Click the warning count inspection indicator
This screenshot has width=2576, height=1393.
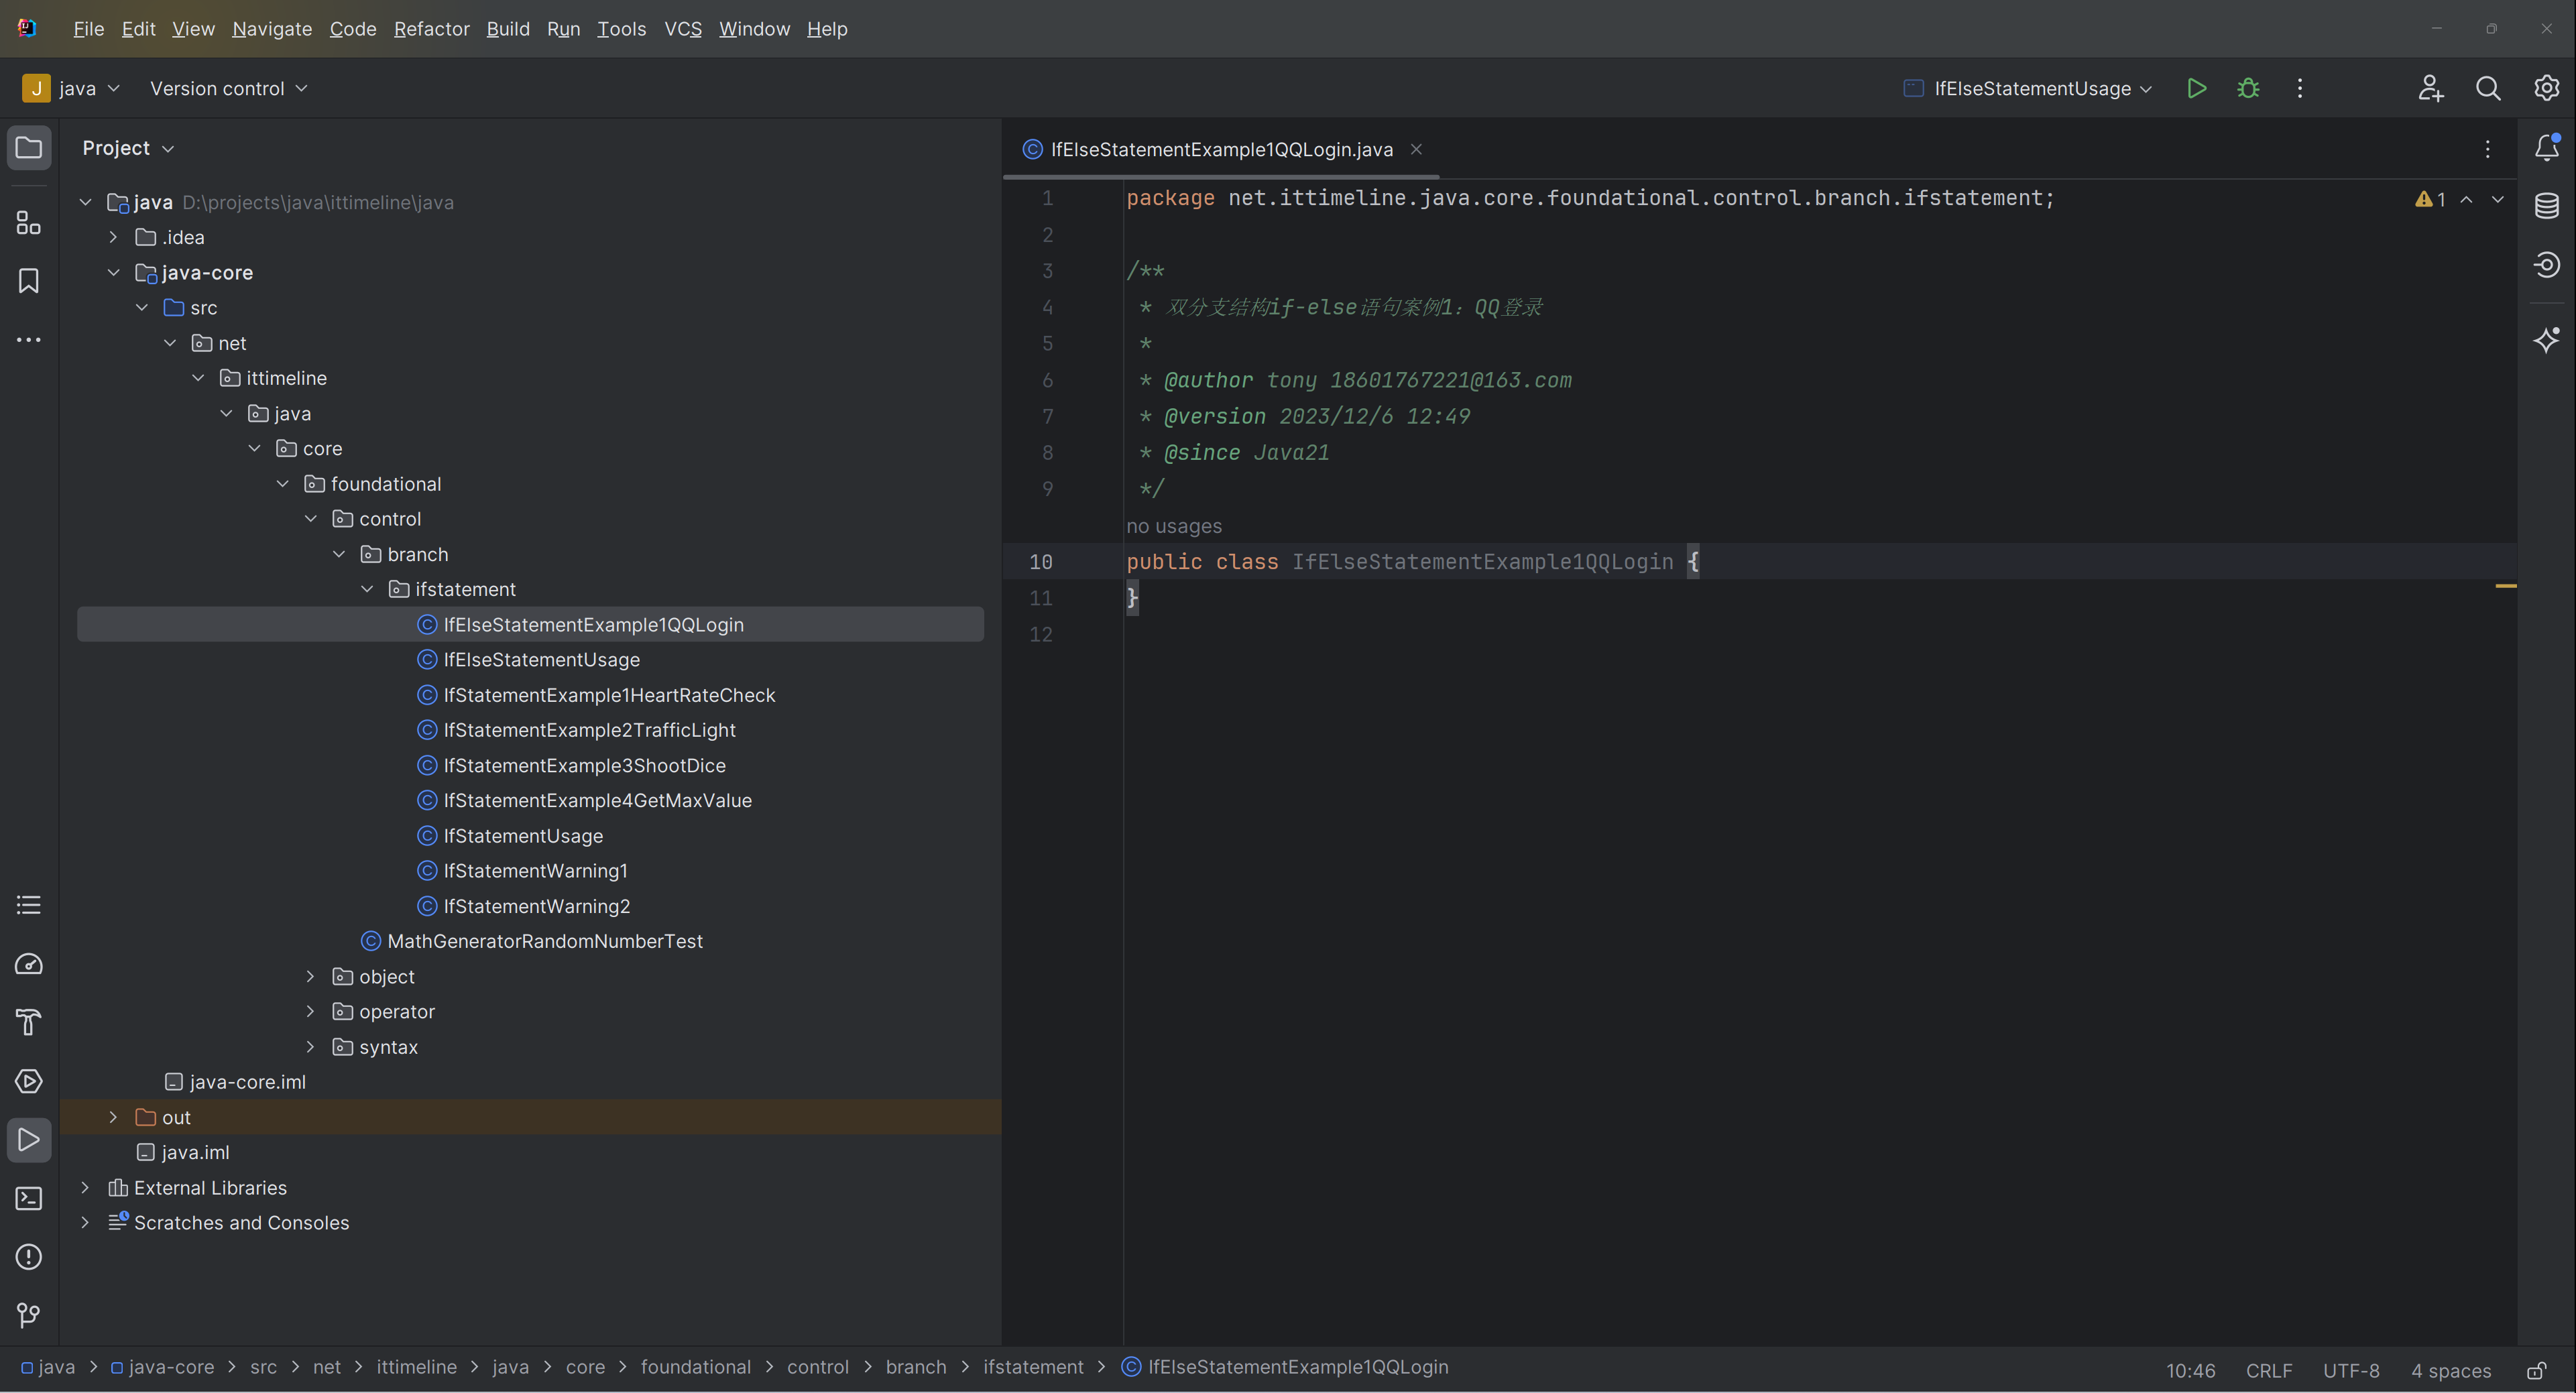[2431, 199]
